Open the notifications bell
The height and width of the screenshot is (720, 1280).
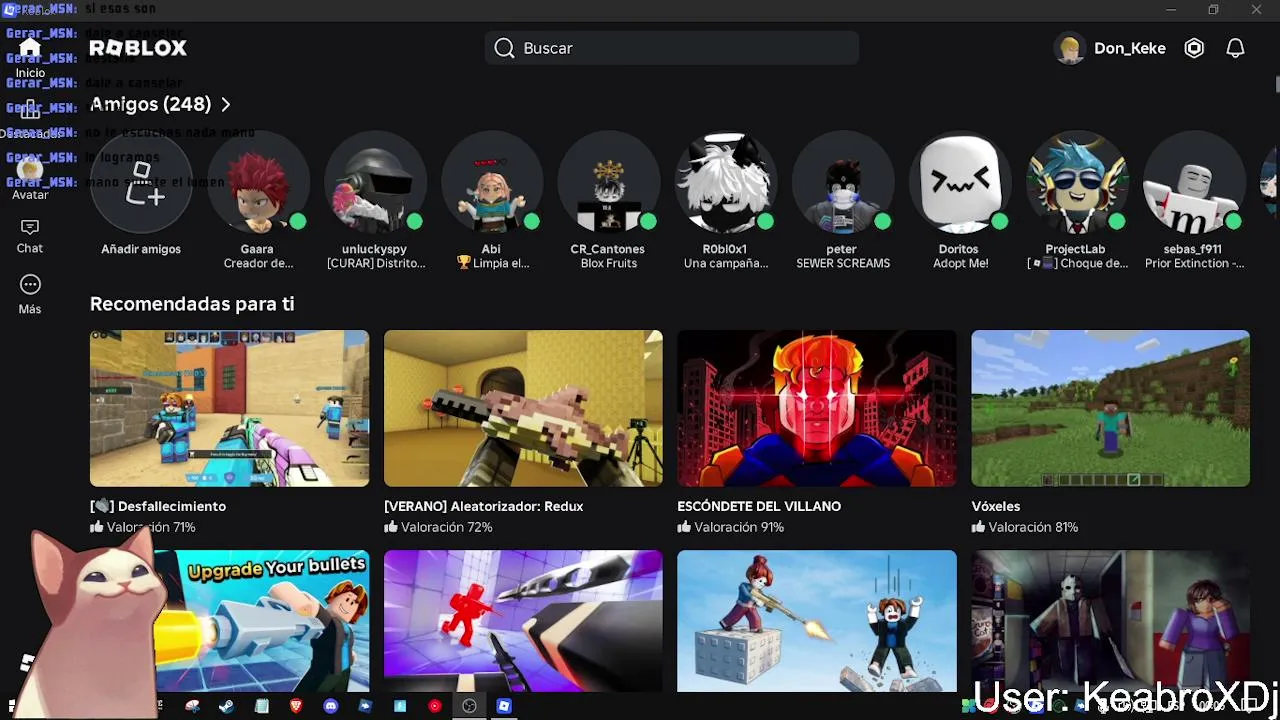click(x=1236, y=48)
